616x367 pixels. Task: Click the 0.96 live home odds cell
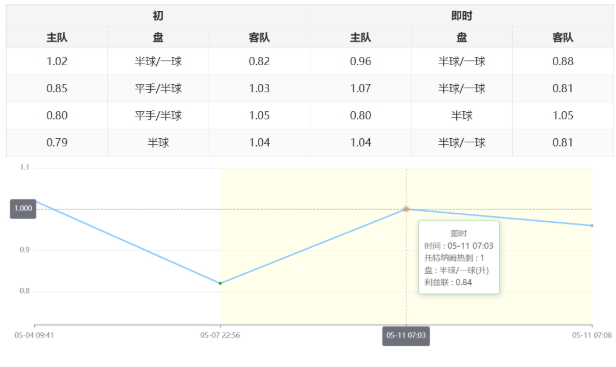point(361,61)
